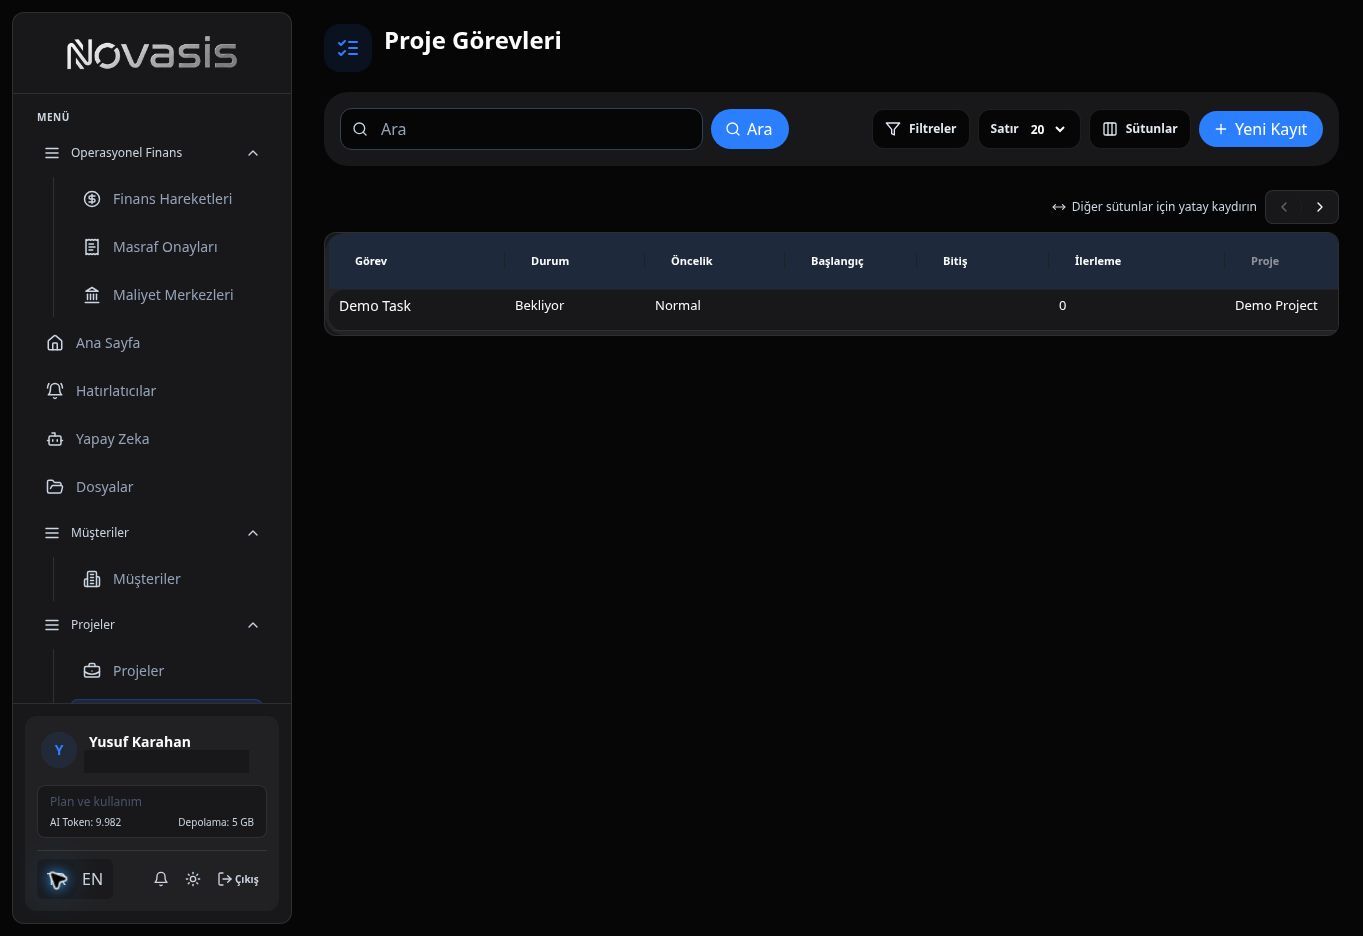Click the Bekliyor status cell

point(540,306)
